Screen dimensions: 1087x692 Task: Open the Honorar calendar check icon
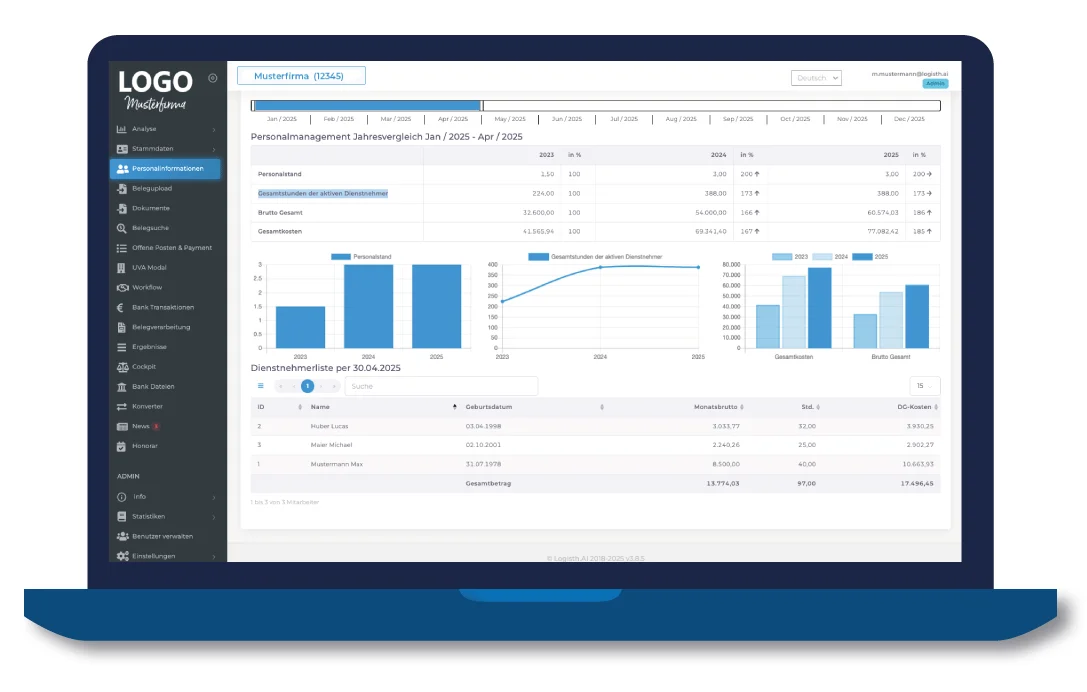click(x=121, y=447)
